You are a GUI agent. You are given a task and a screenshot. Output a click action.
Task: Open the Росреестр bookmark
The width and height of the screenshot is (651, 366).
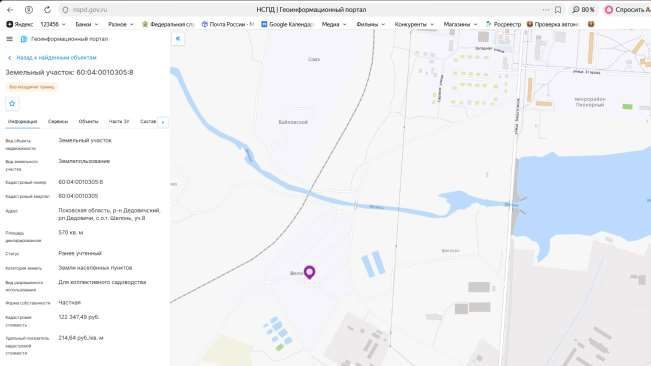[503, 24]
